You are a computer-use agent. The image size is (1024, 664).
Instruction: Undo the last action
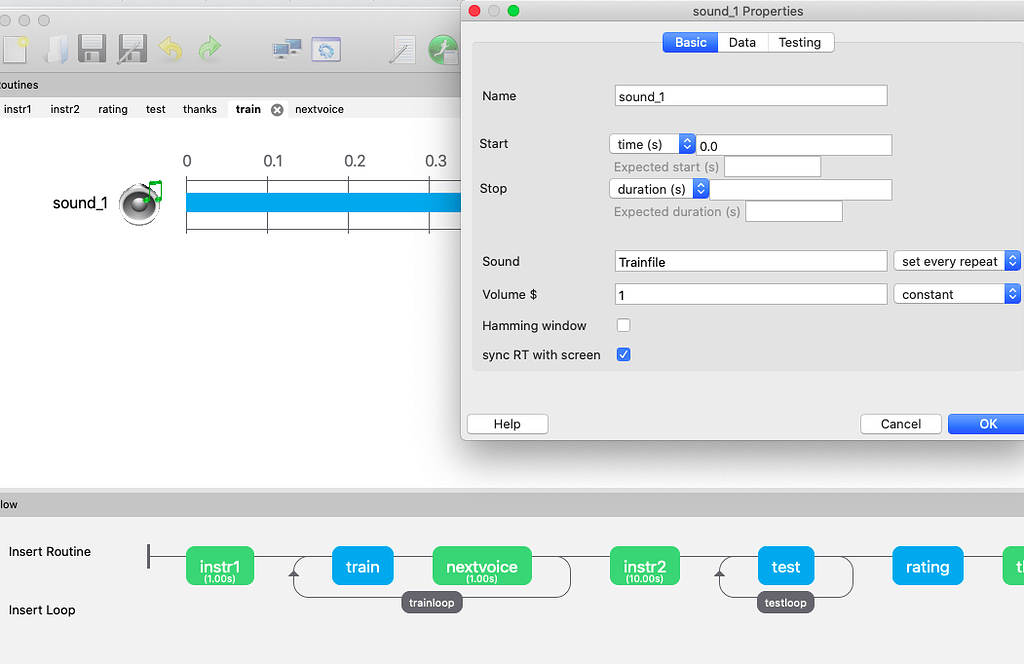click(169, 49)
